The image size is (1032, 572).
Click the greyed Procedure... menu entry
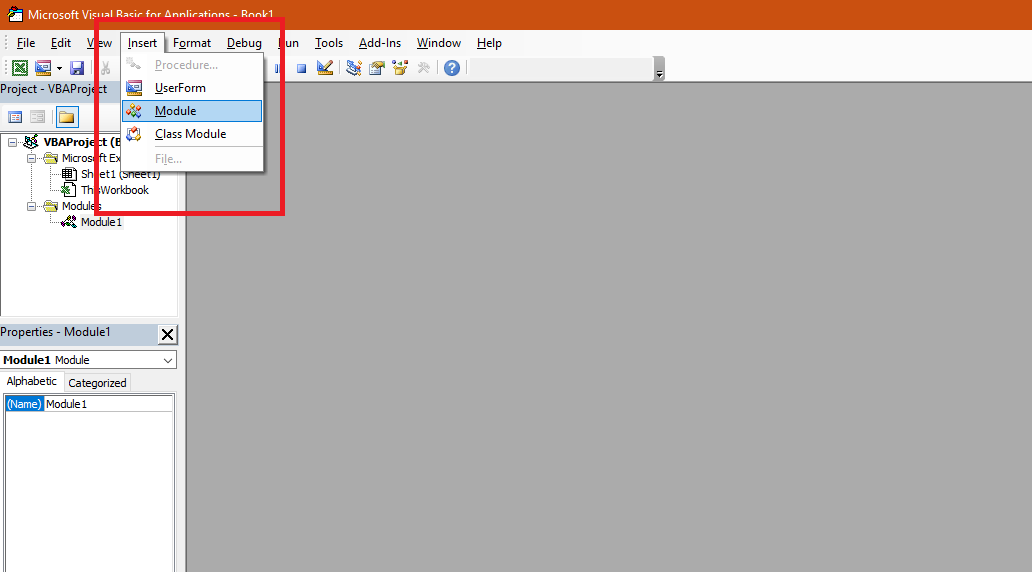(192, 65)
